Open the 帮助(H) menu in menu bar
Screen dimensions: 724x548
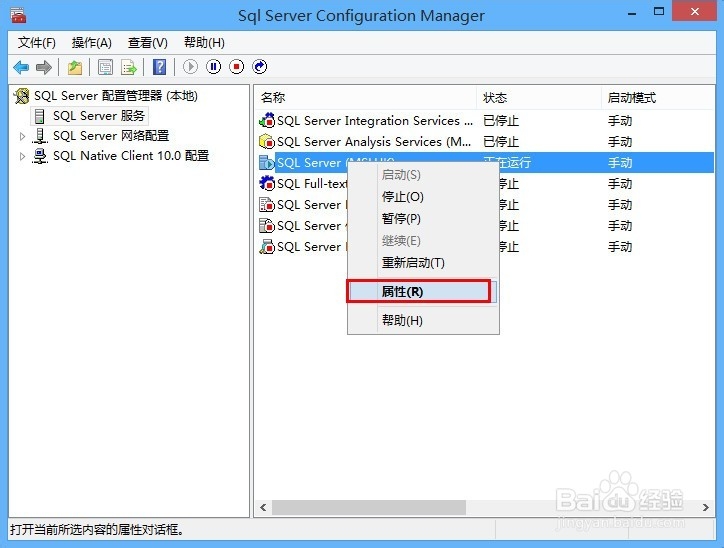(x=204, y=43)
